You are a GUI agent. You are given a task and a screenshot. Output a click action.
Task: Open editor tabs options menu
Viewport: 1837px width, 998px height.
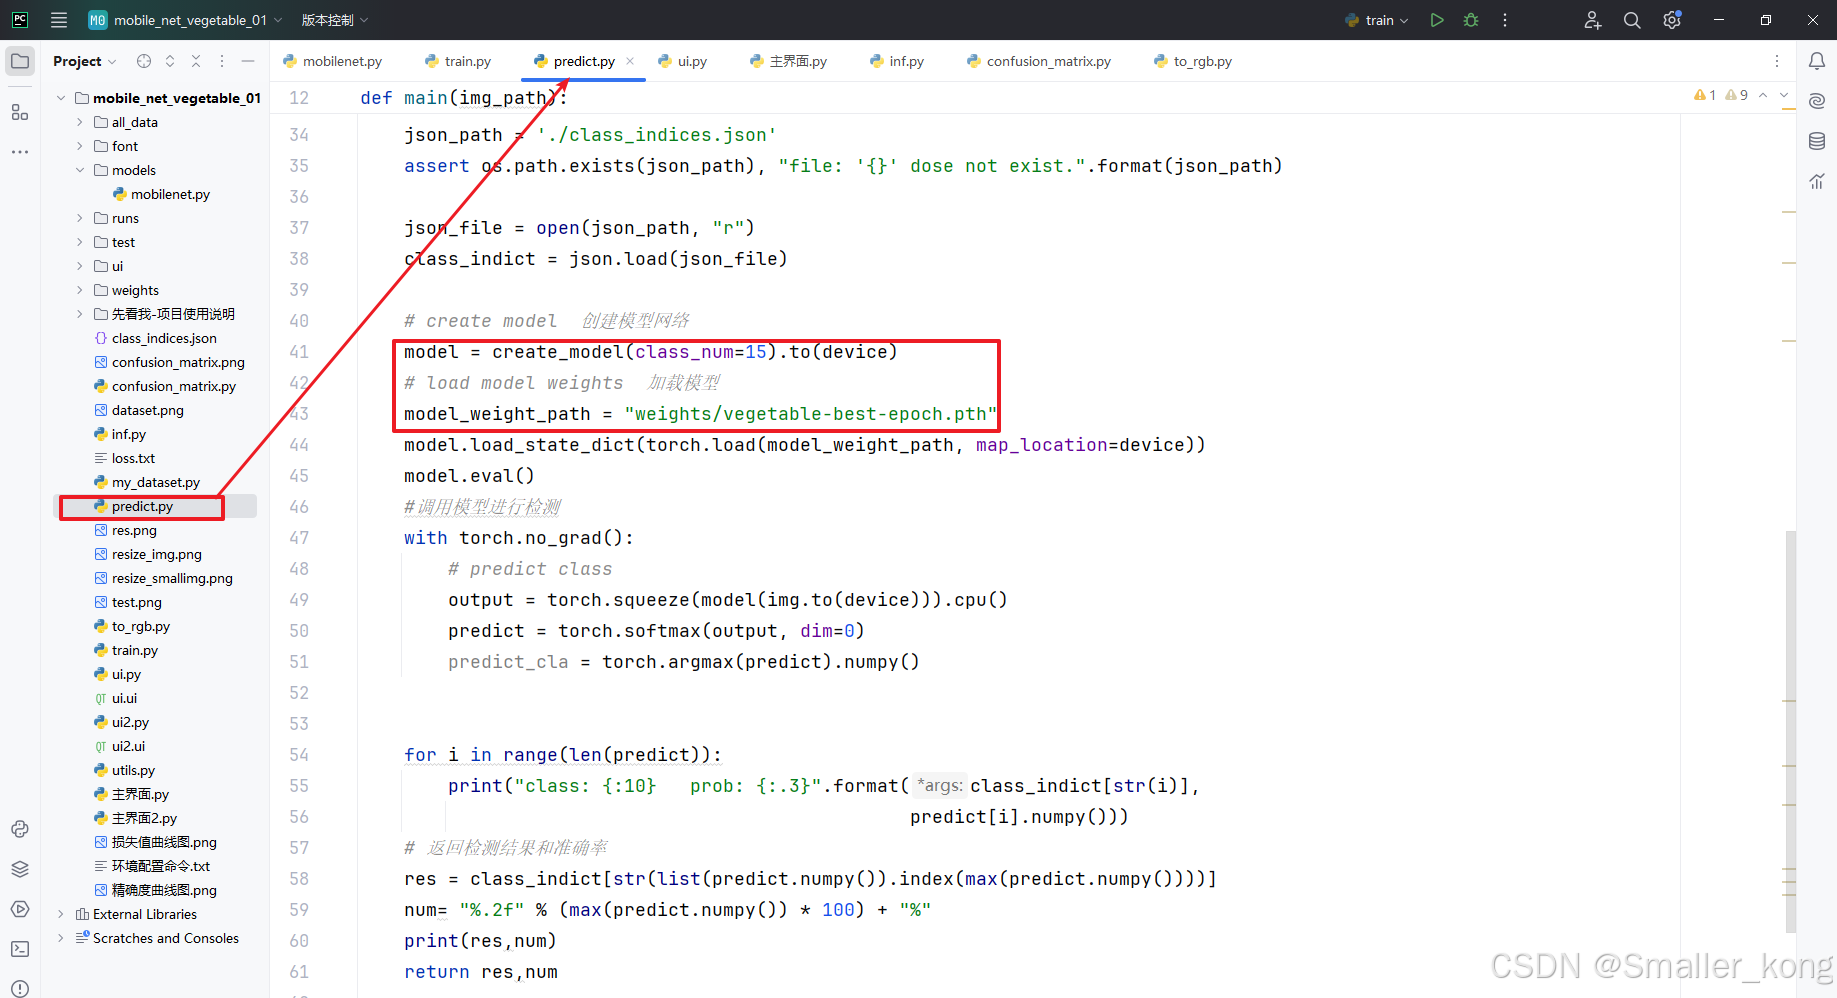(1777, 61)
